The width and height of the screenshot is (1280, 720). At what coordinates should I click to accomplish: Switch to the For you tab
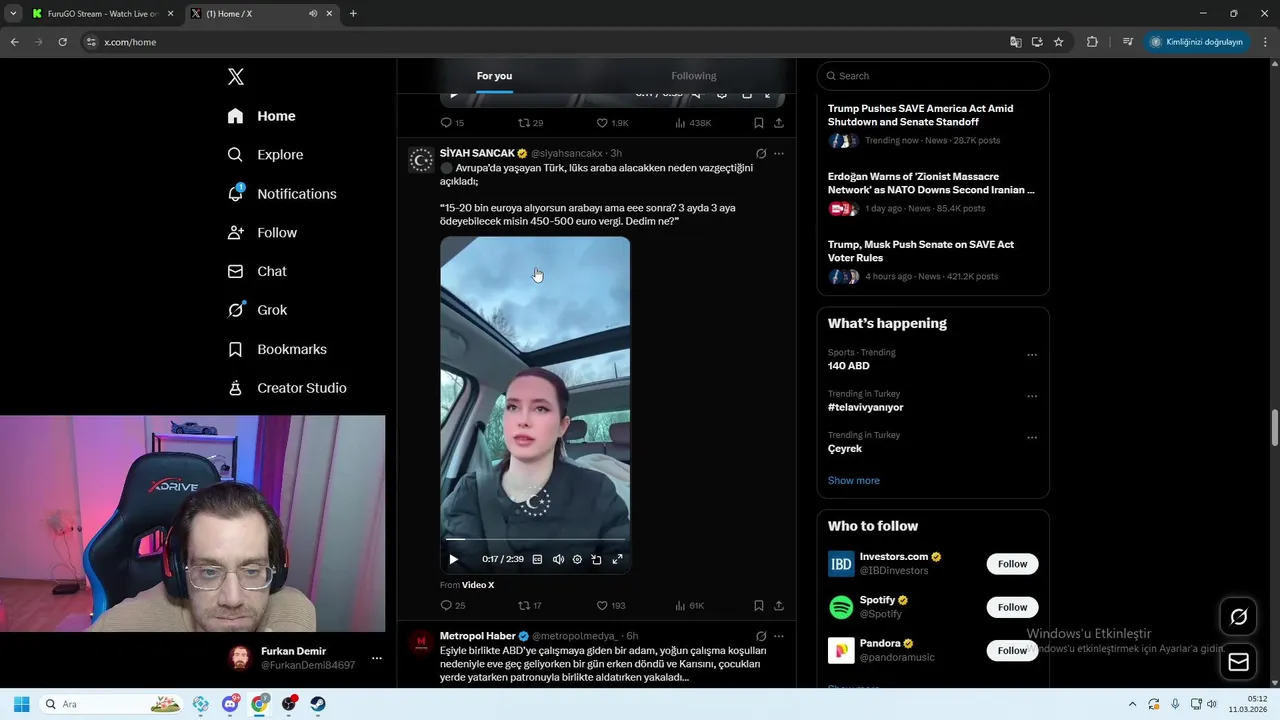click(x=494, y=76)
